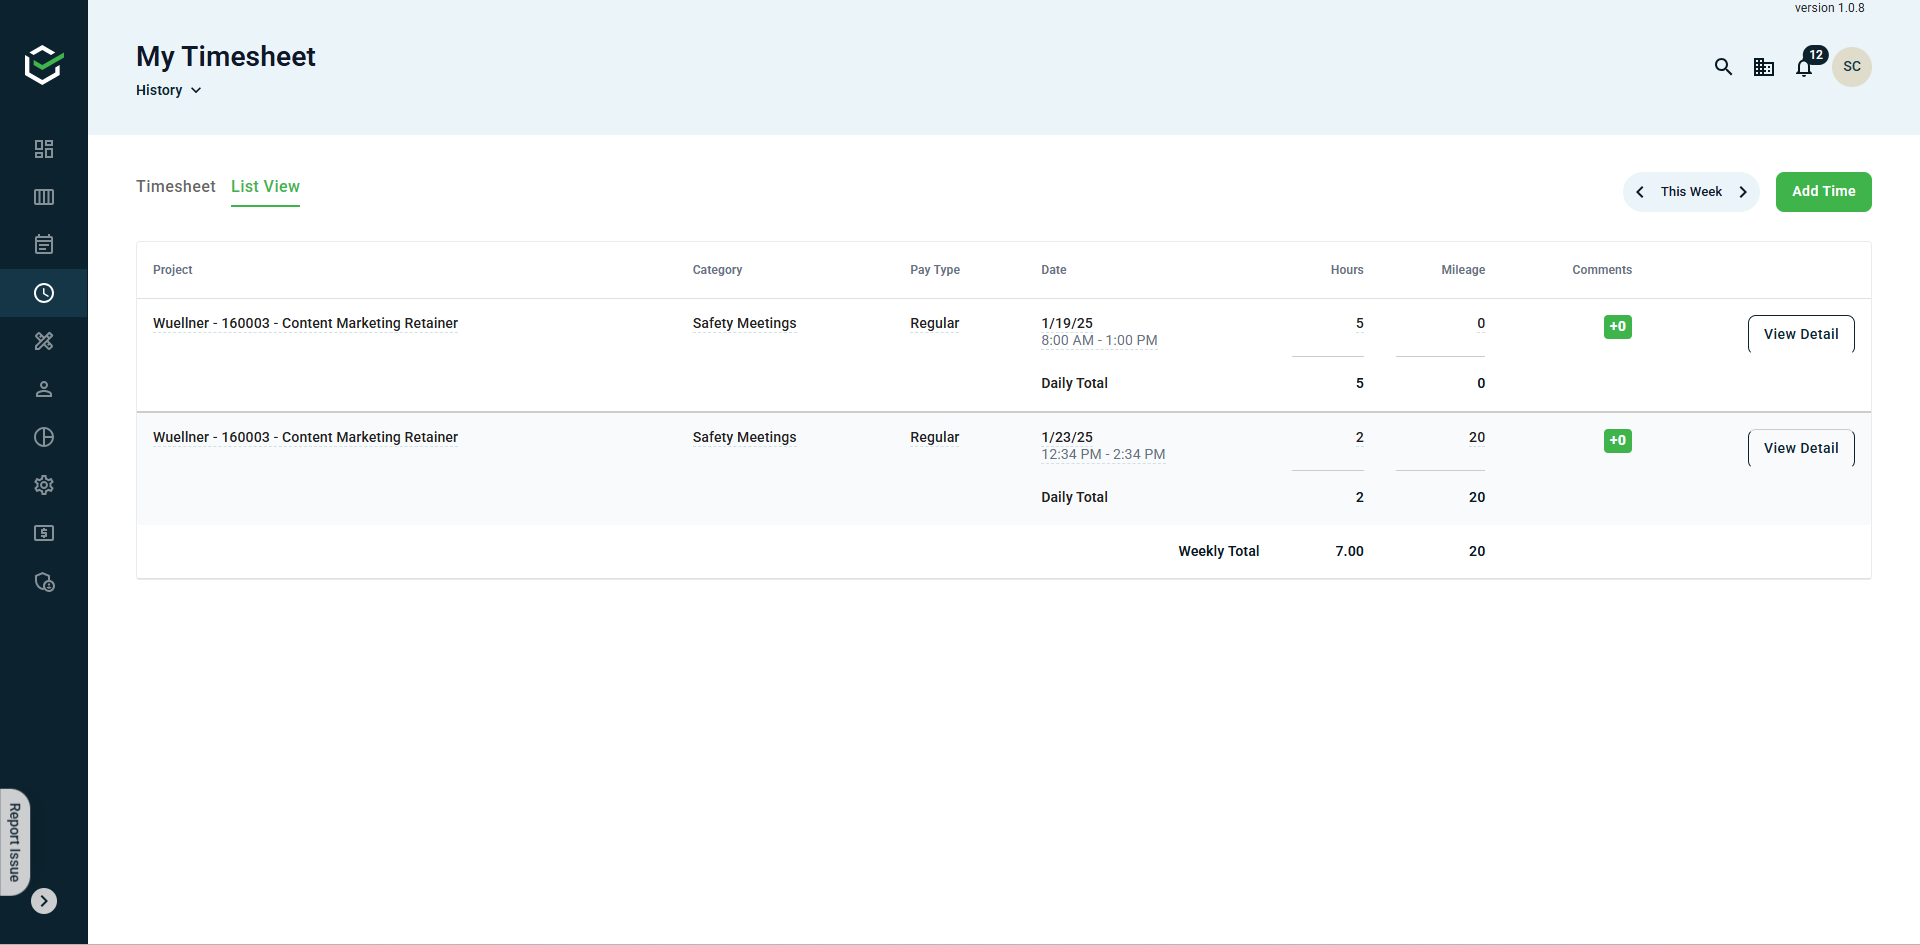Open the pie chart reports icon

44,437
